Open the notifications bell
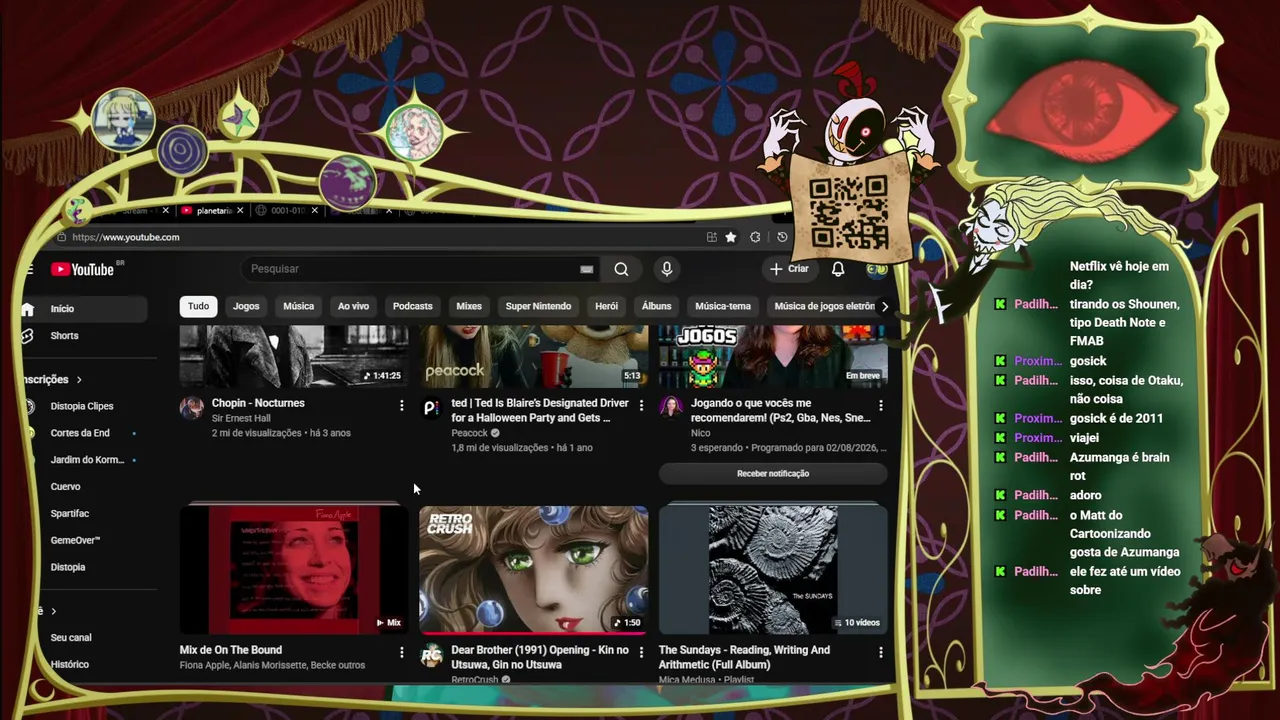 tap(838, 269)
